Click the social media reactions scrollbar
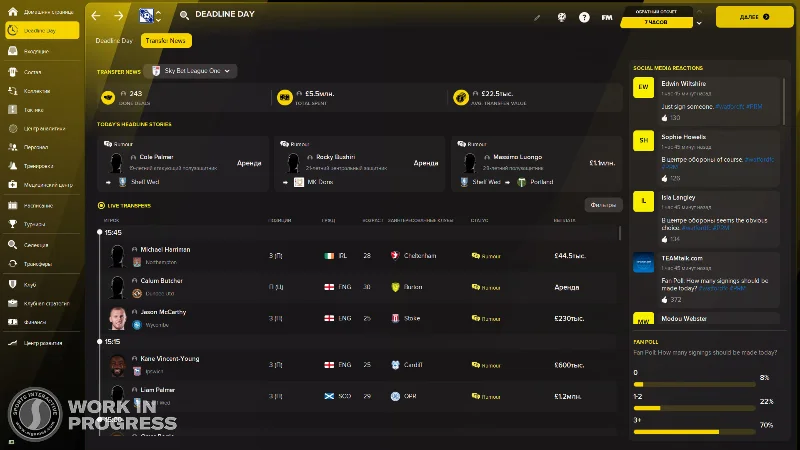Viewport: 800px width, 450px height. [784, 101]
